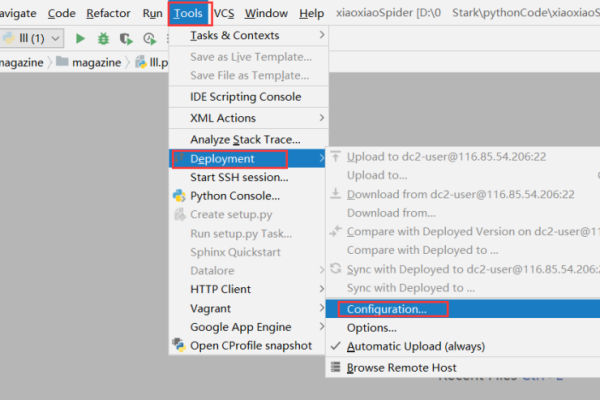Click the Profile run icon
The height and width of the screenshot is (400, 600).
[148, 38]
